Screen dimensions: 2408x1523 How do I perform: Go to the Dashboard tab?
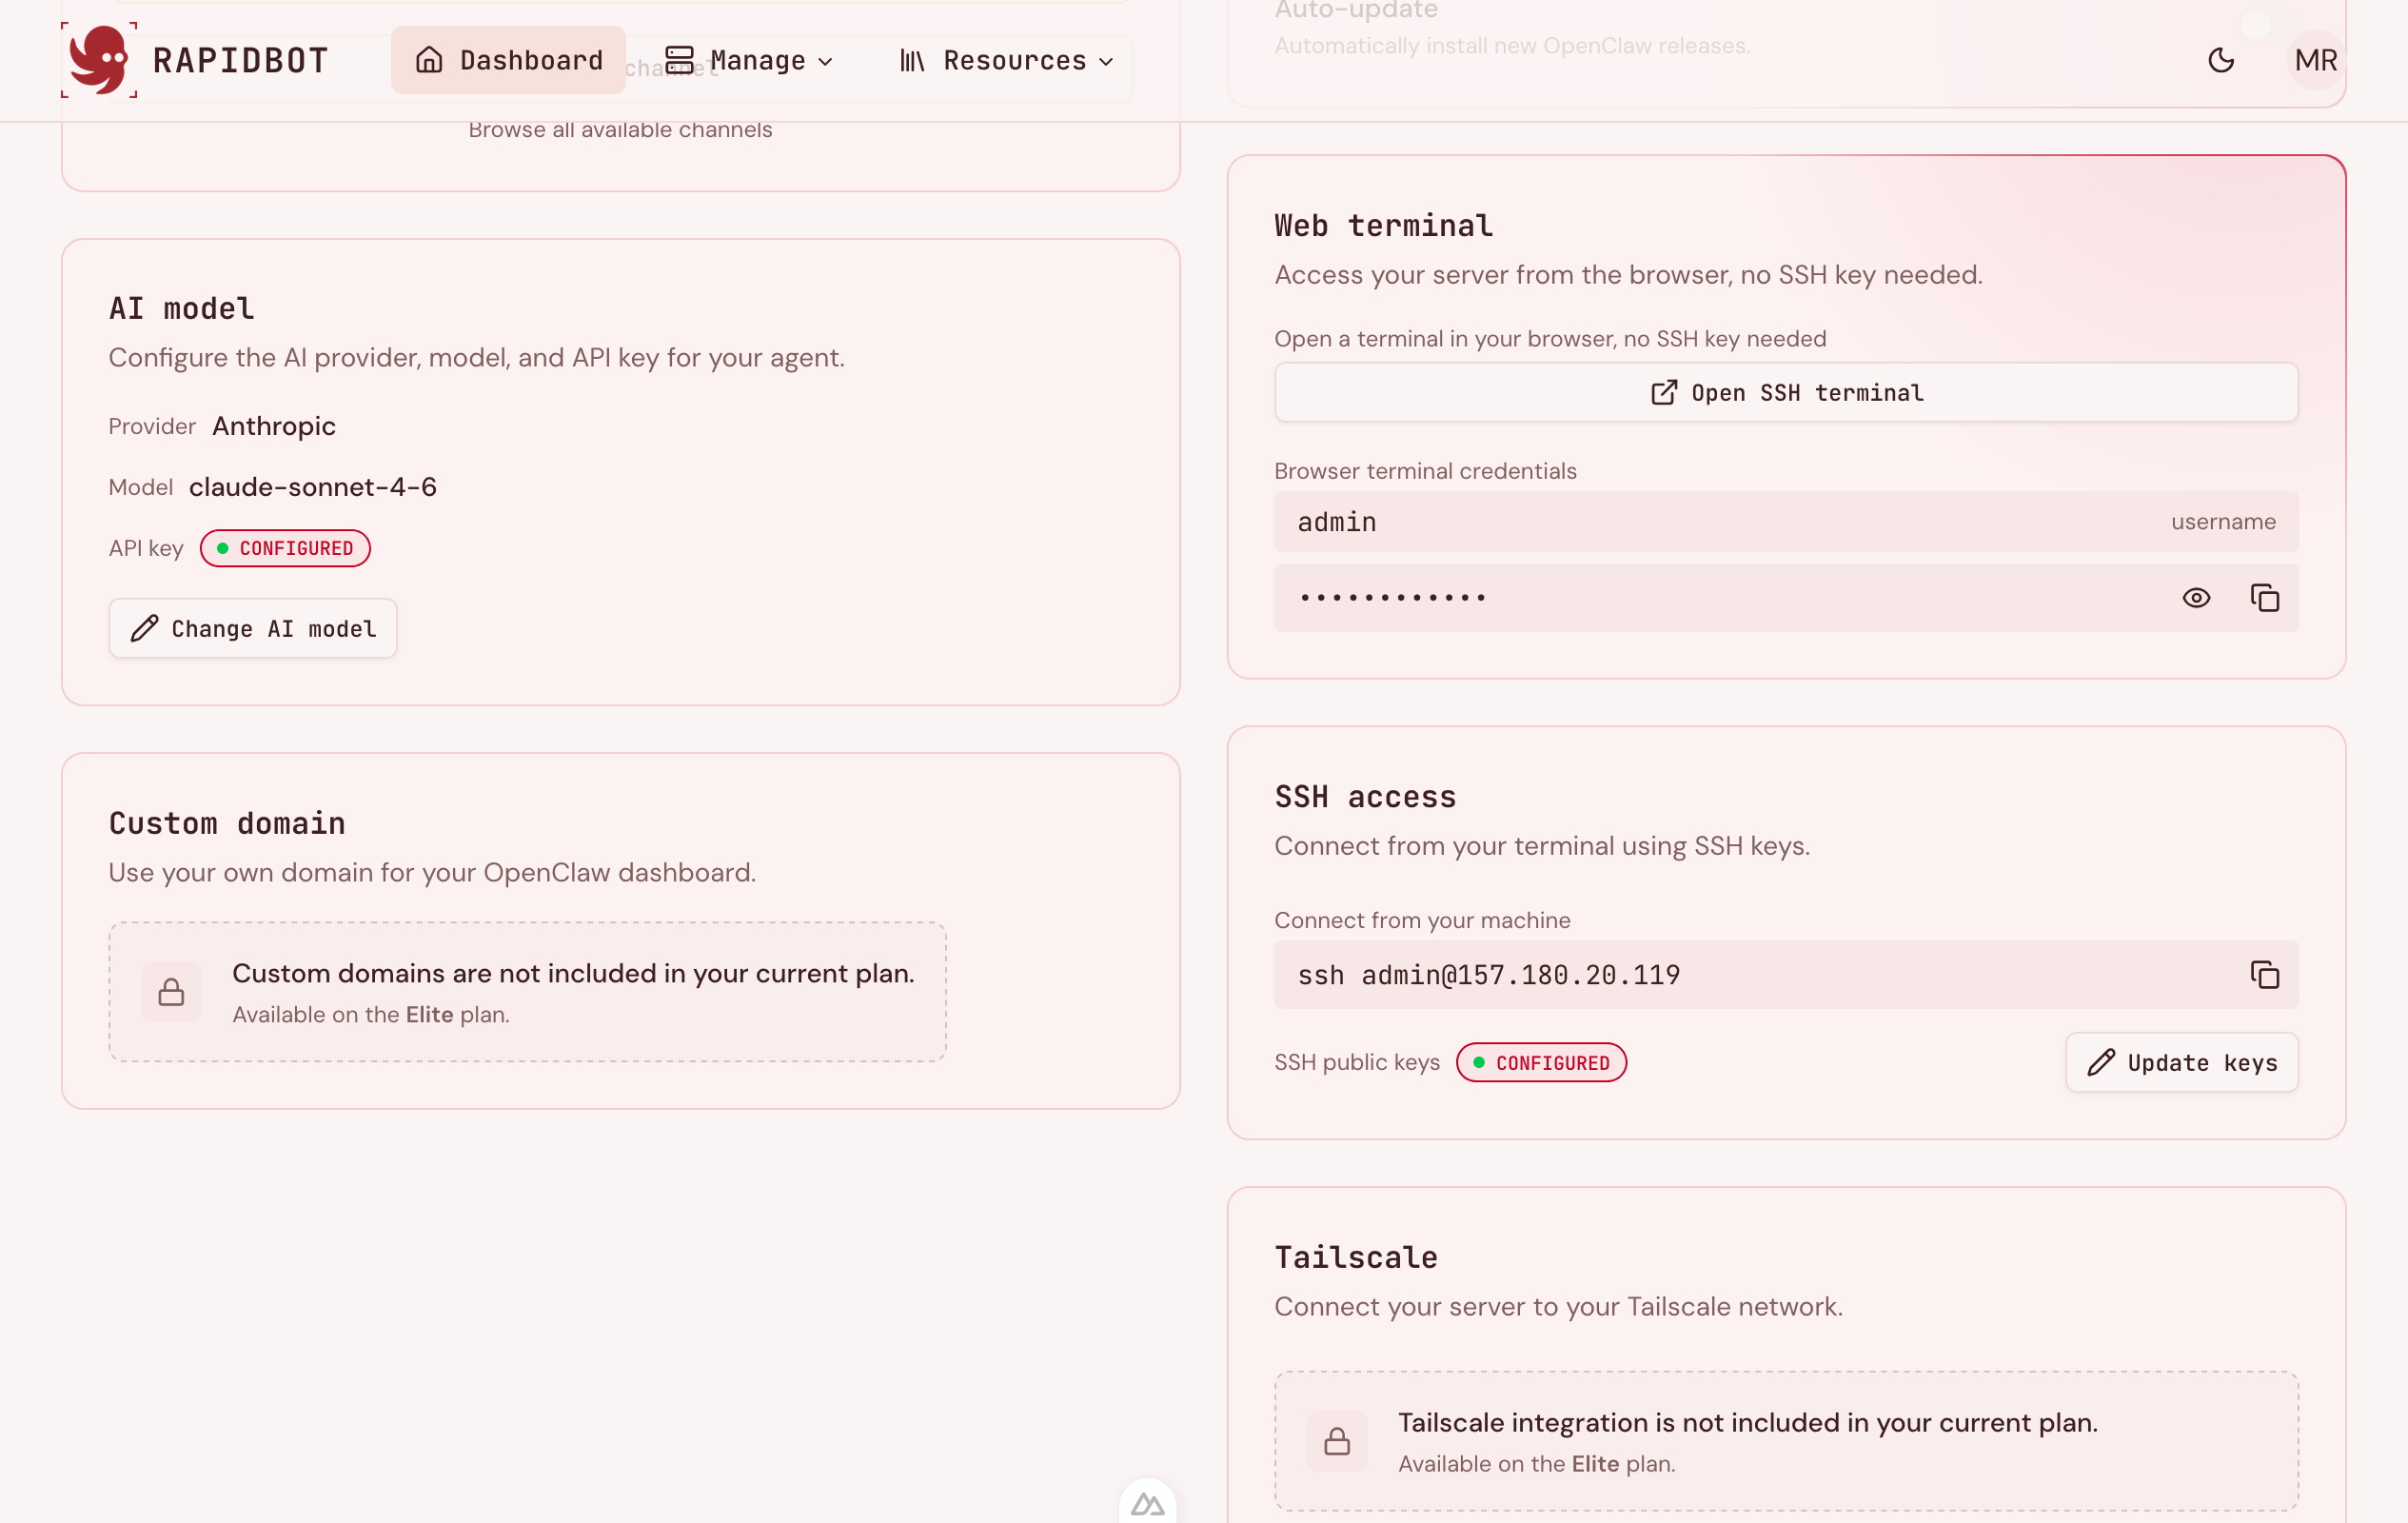(508, 61)
